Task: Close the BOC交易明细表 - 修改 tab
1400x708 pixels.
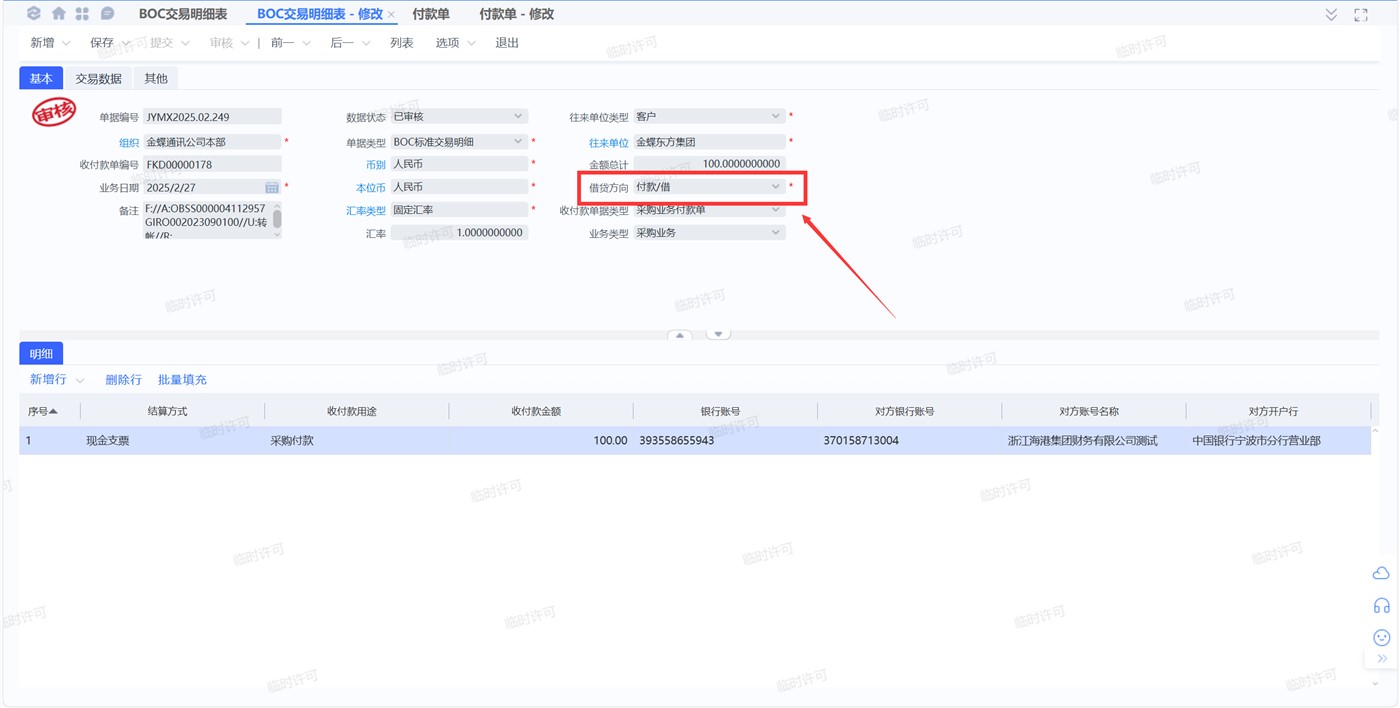Action: [391, 15]
